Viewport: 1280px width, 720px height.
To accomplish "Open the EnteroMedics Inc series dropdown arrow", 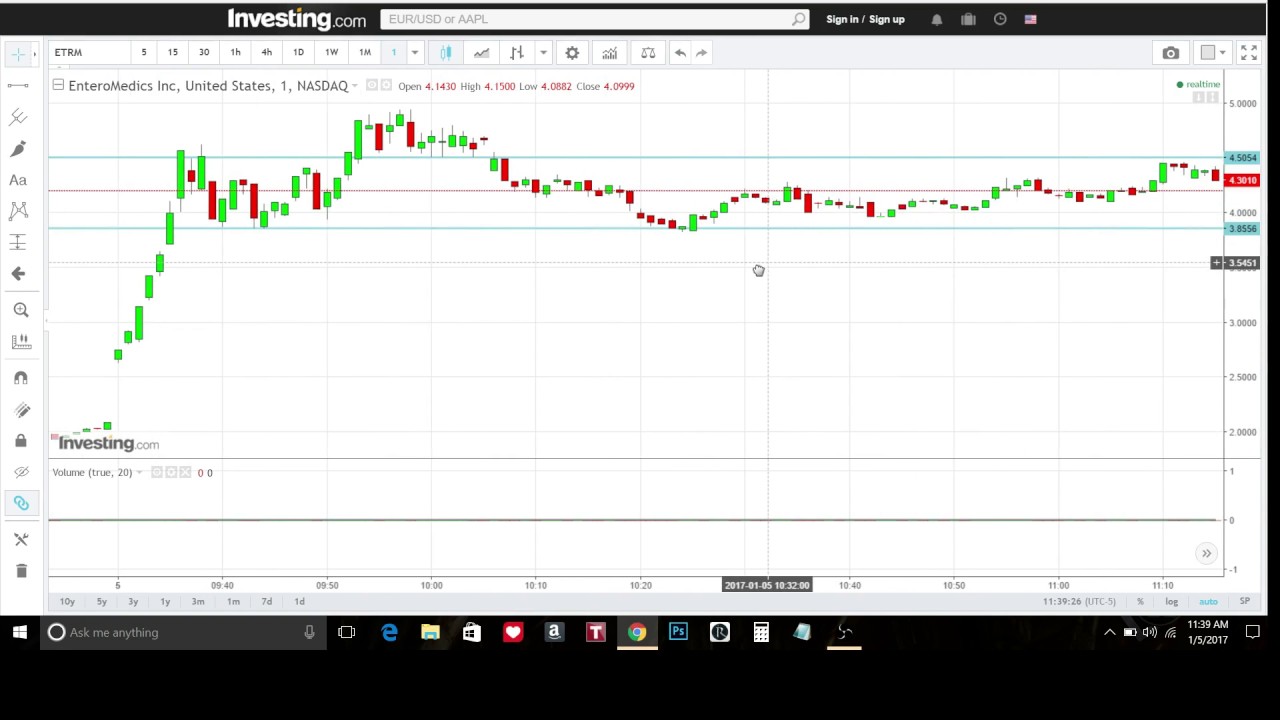I will [x=354, y=86].
